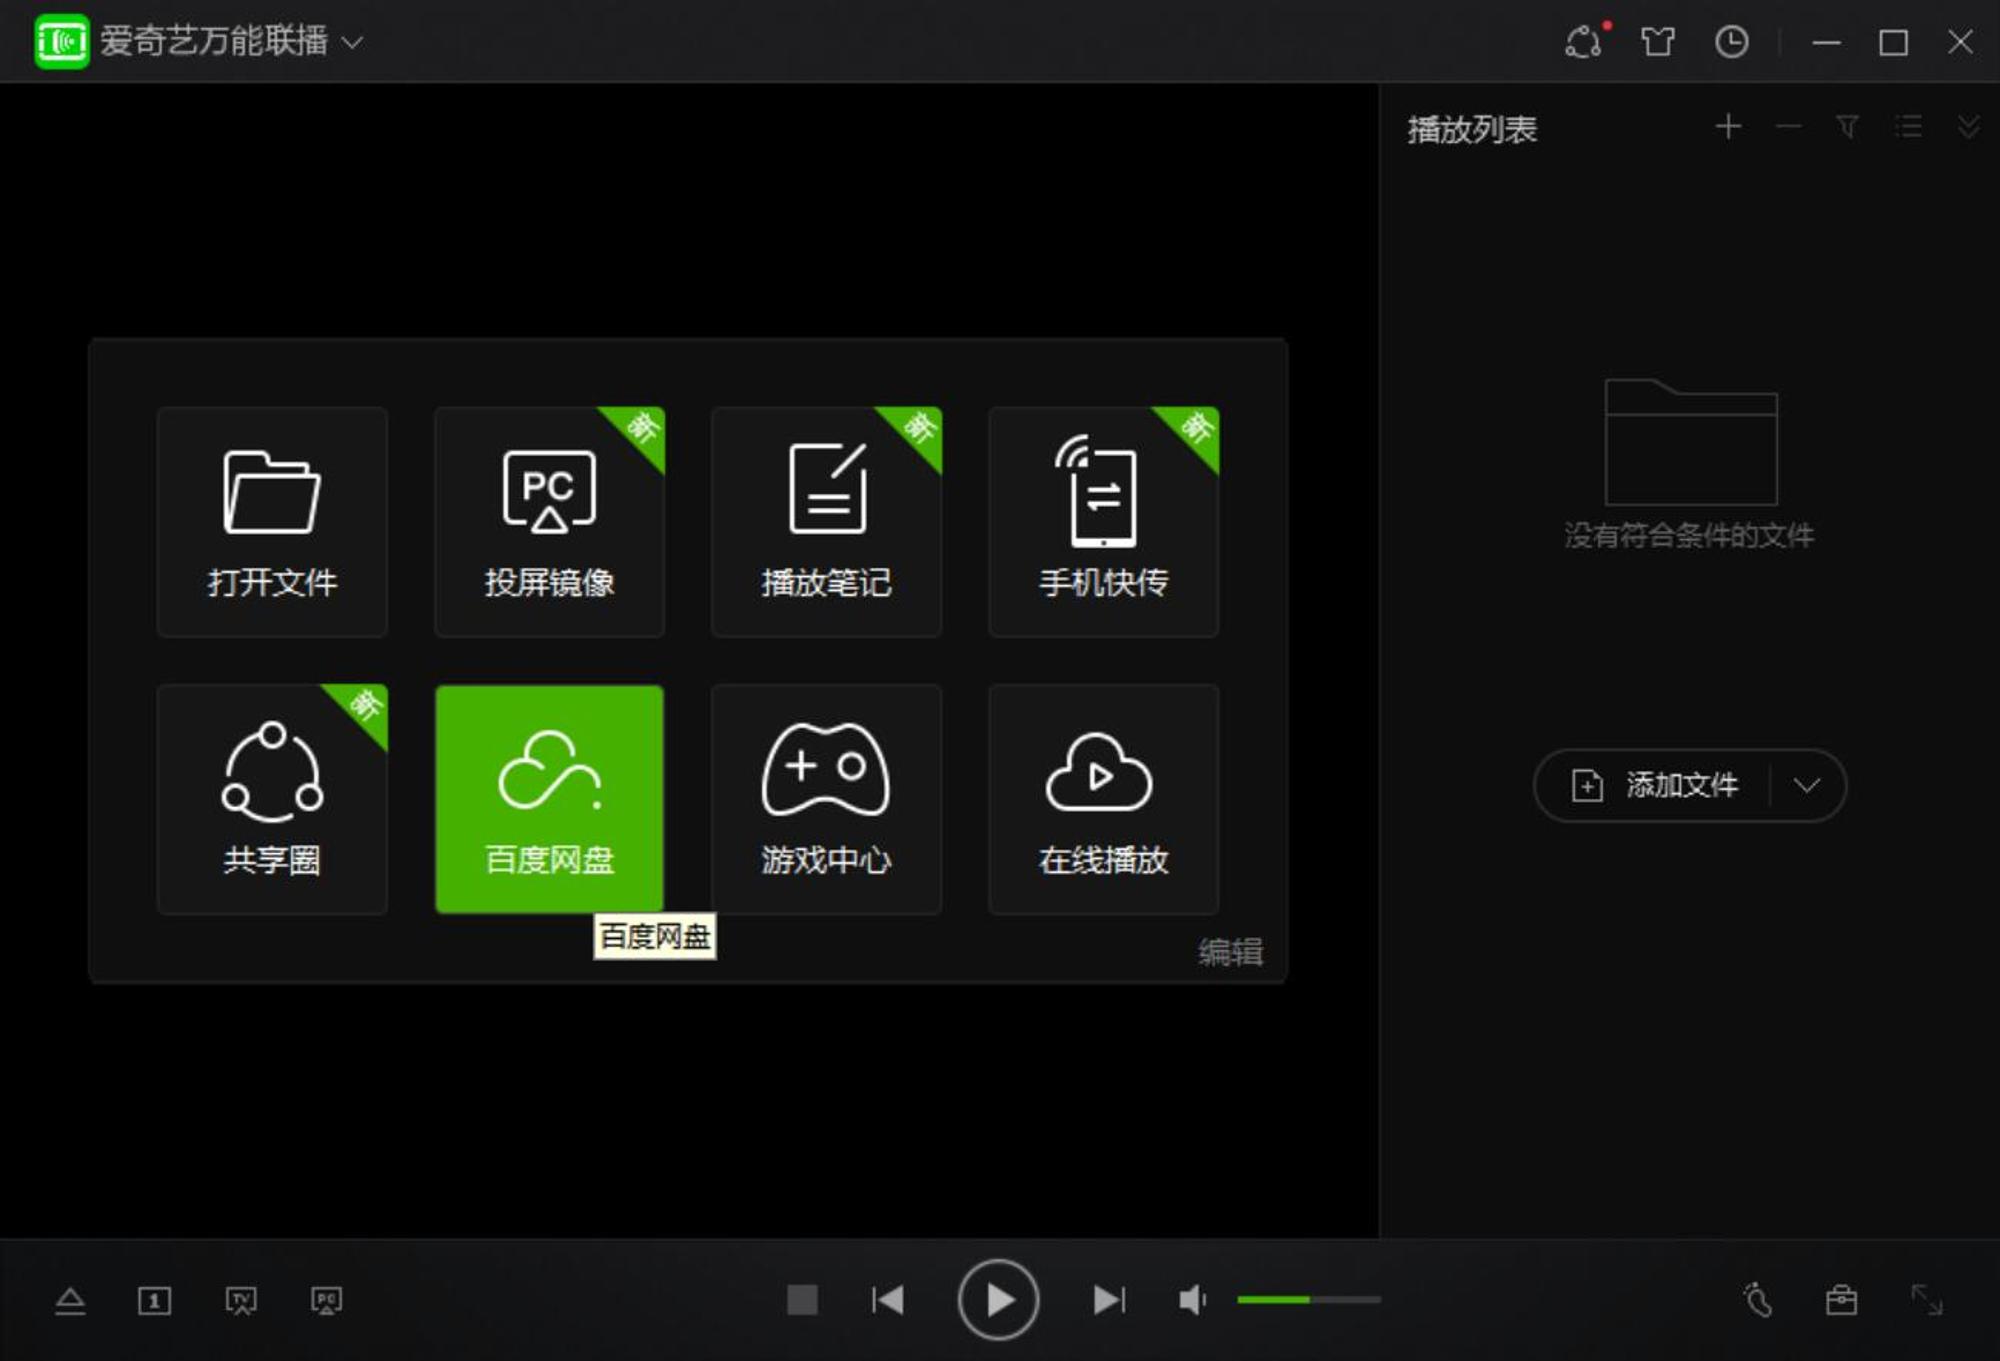Open the 在线播放 online playback tile
The image size is (2000, 1361).
click(x=1103, y=799)
